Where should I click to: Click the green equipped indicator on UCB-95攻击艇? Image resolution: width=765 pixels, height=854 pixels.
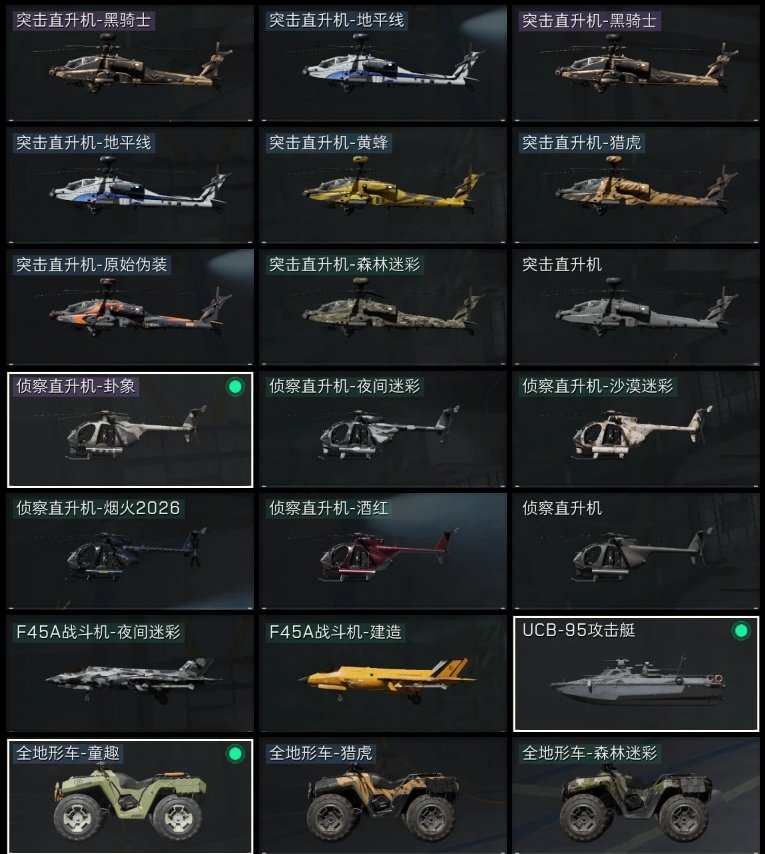740,631
